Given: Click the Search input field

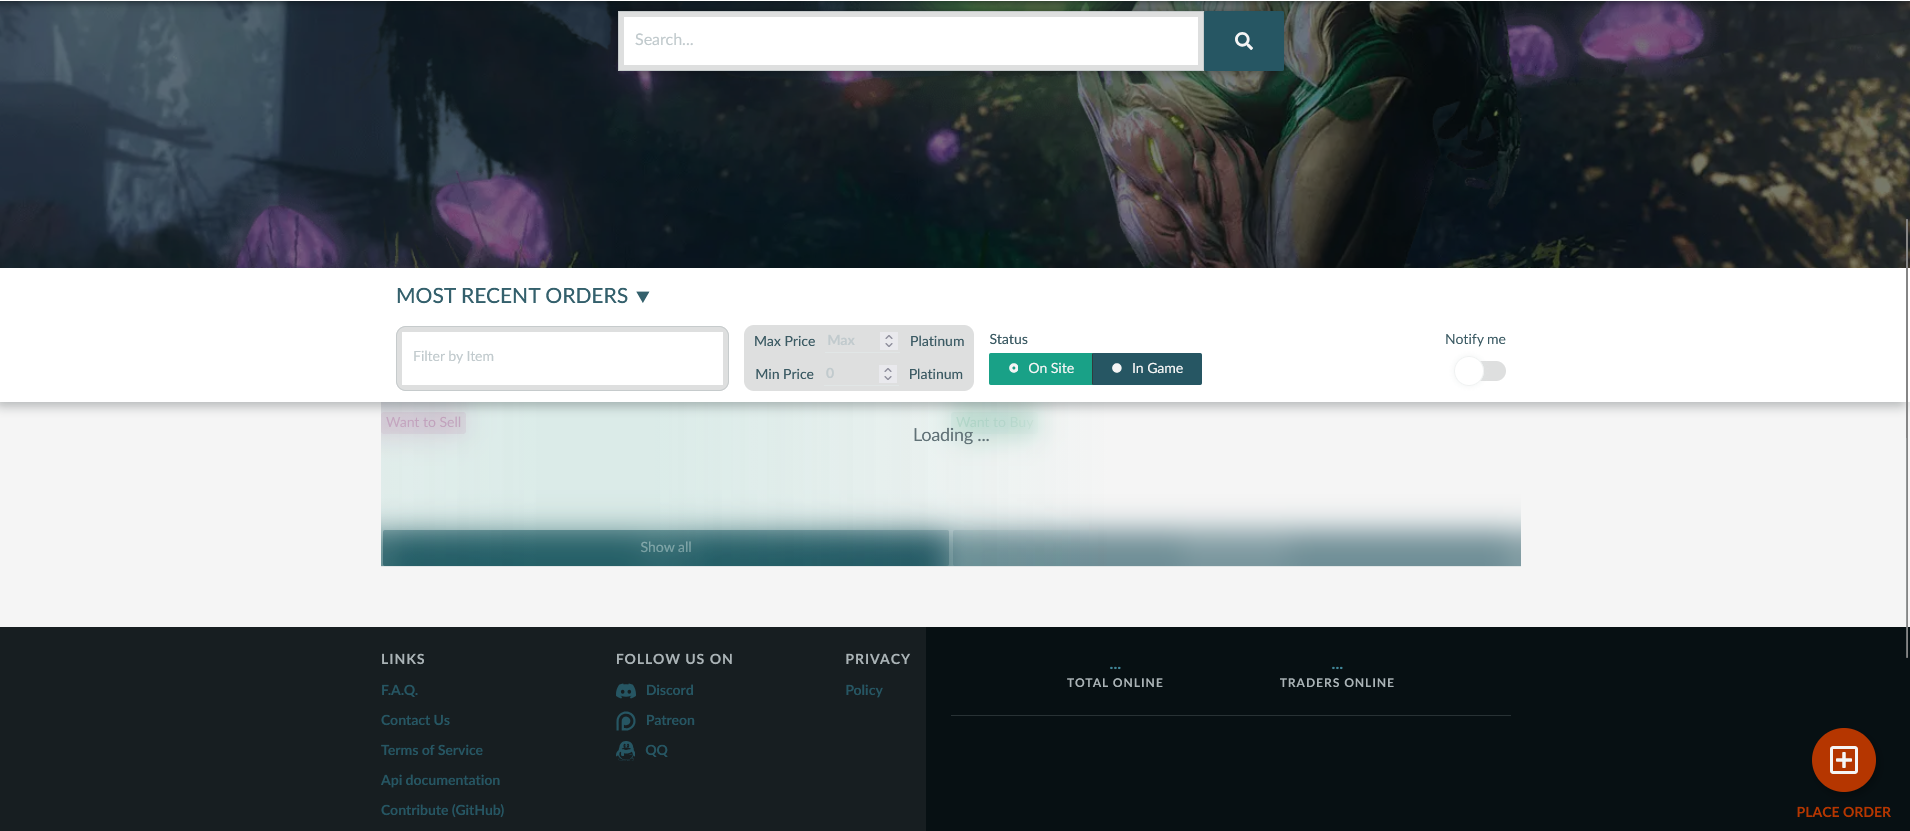Looking at the screenshot, I should pyautogui.click(x=911, y=41).
